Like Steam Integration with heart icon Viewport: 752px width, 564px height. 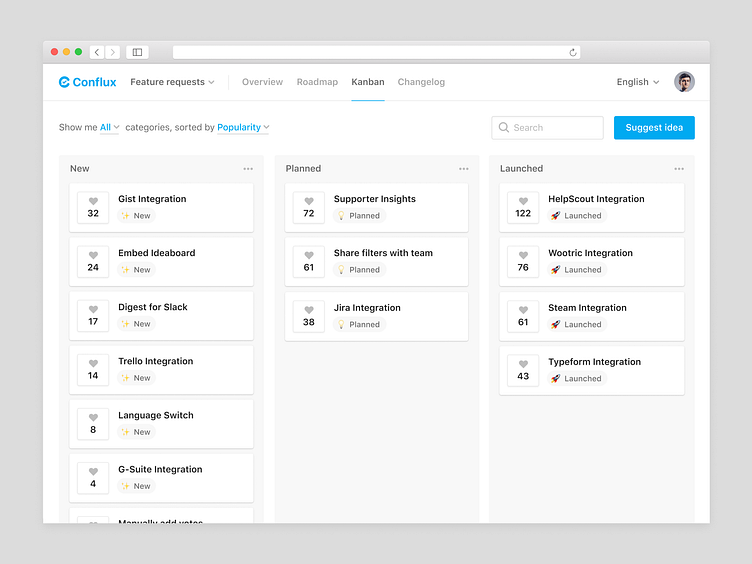(x=523, y=310)
